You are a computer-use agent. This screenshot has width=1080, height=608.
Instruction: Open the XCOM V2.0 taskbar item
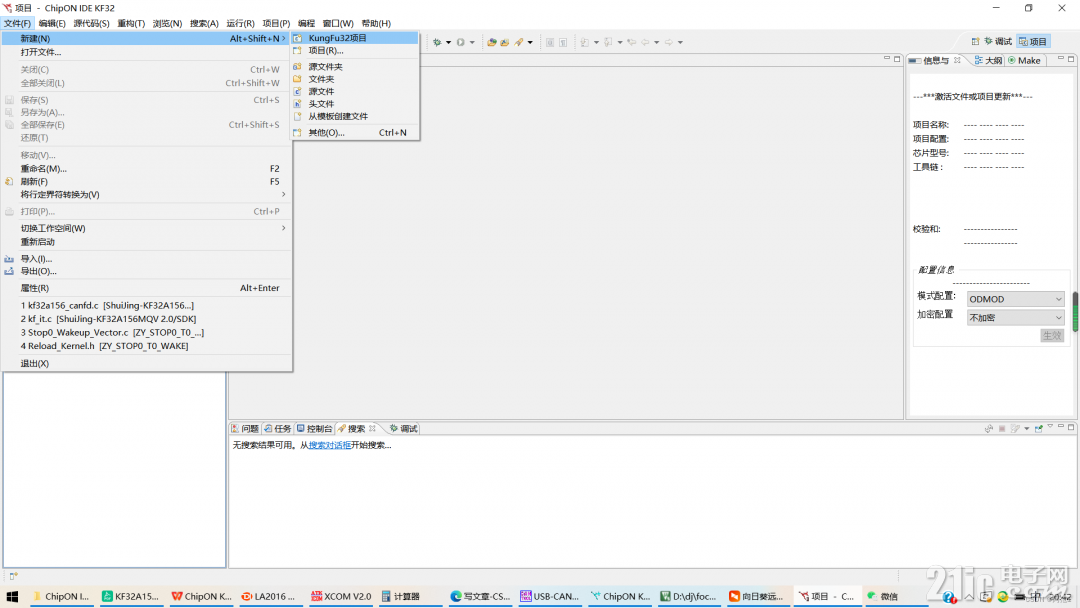tap(342, 596)
